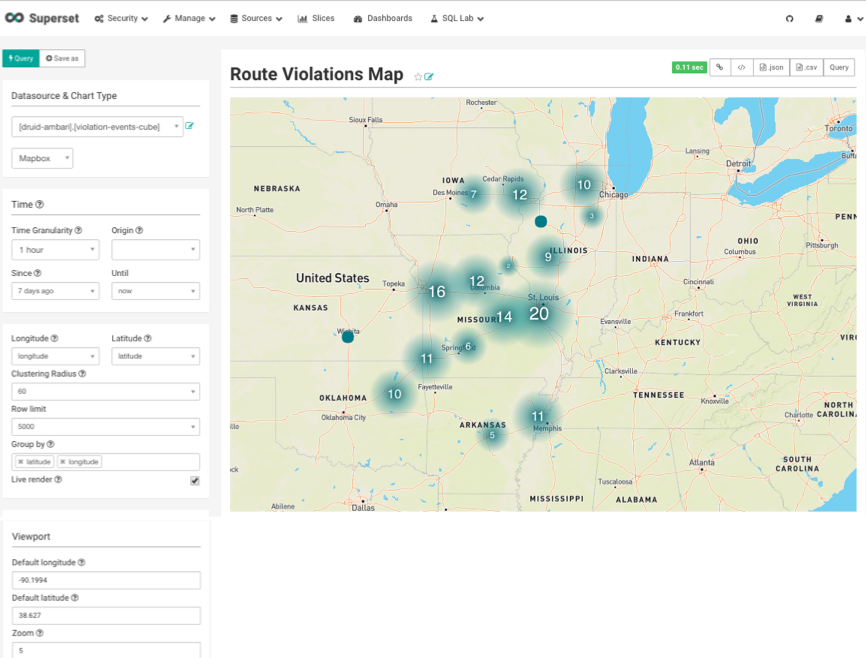The width and height of the screenshot is (866, 658).
Task: Open the documentation book icon
Action: click(x=819, y=18)
